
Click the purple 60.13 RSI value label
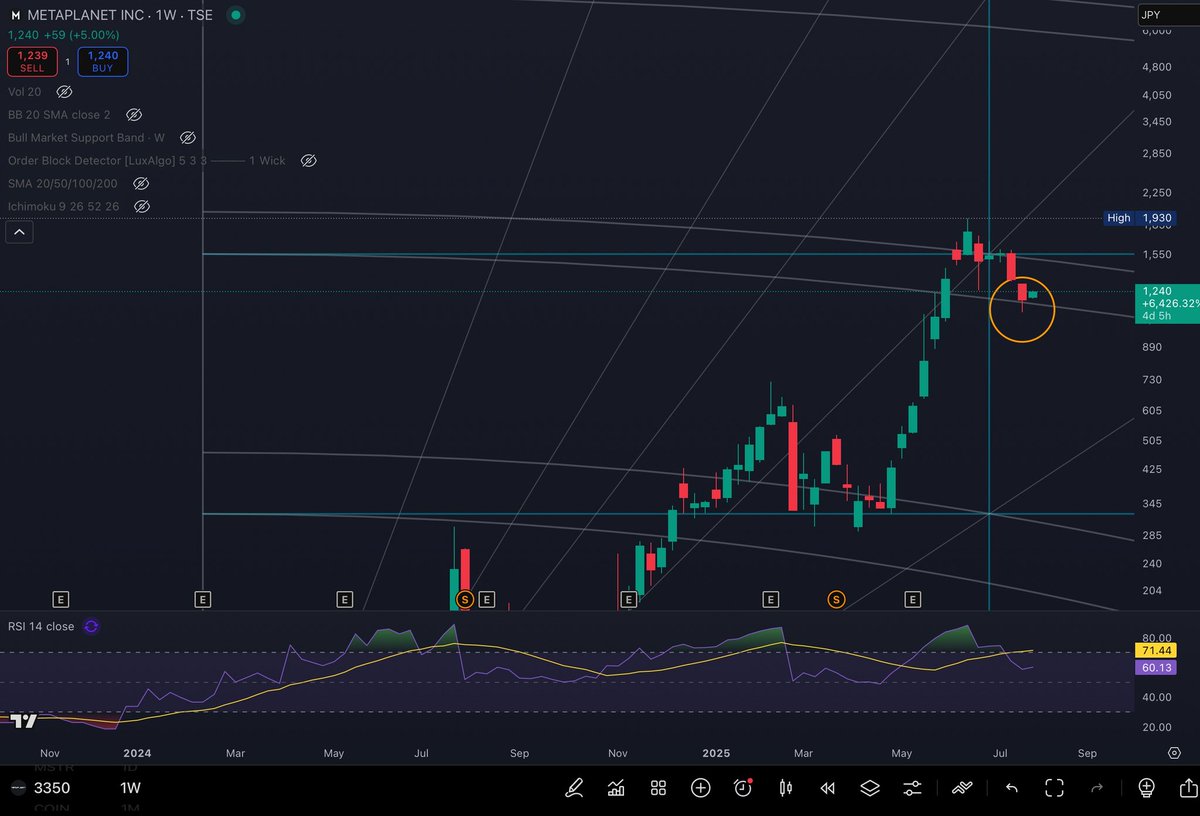1155,667
